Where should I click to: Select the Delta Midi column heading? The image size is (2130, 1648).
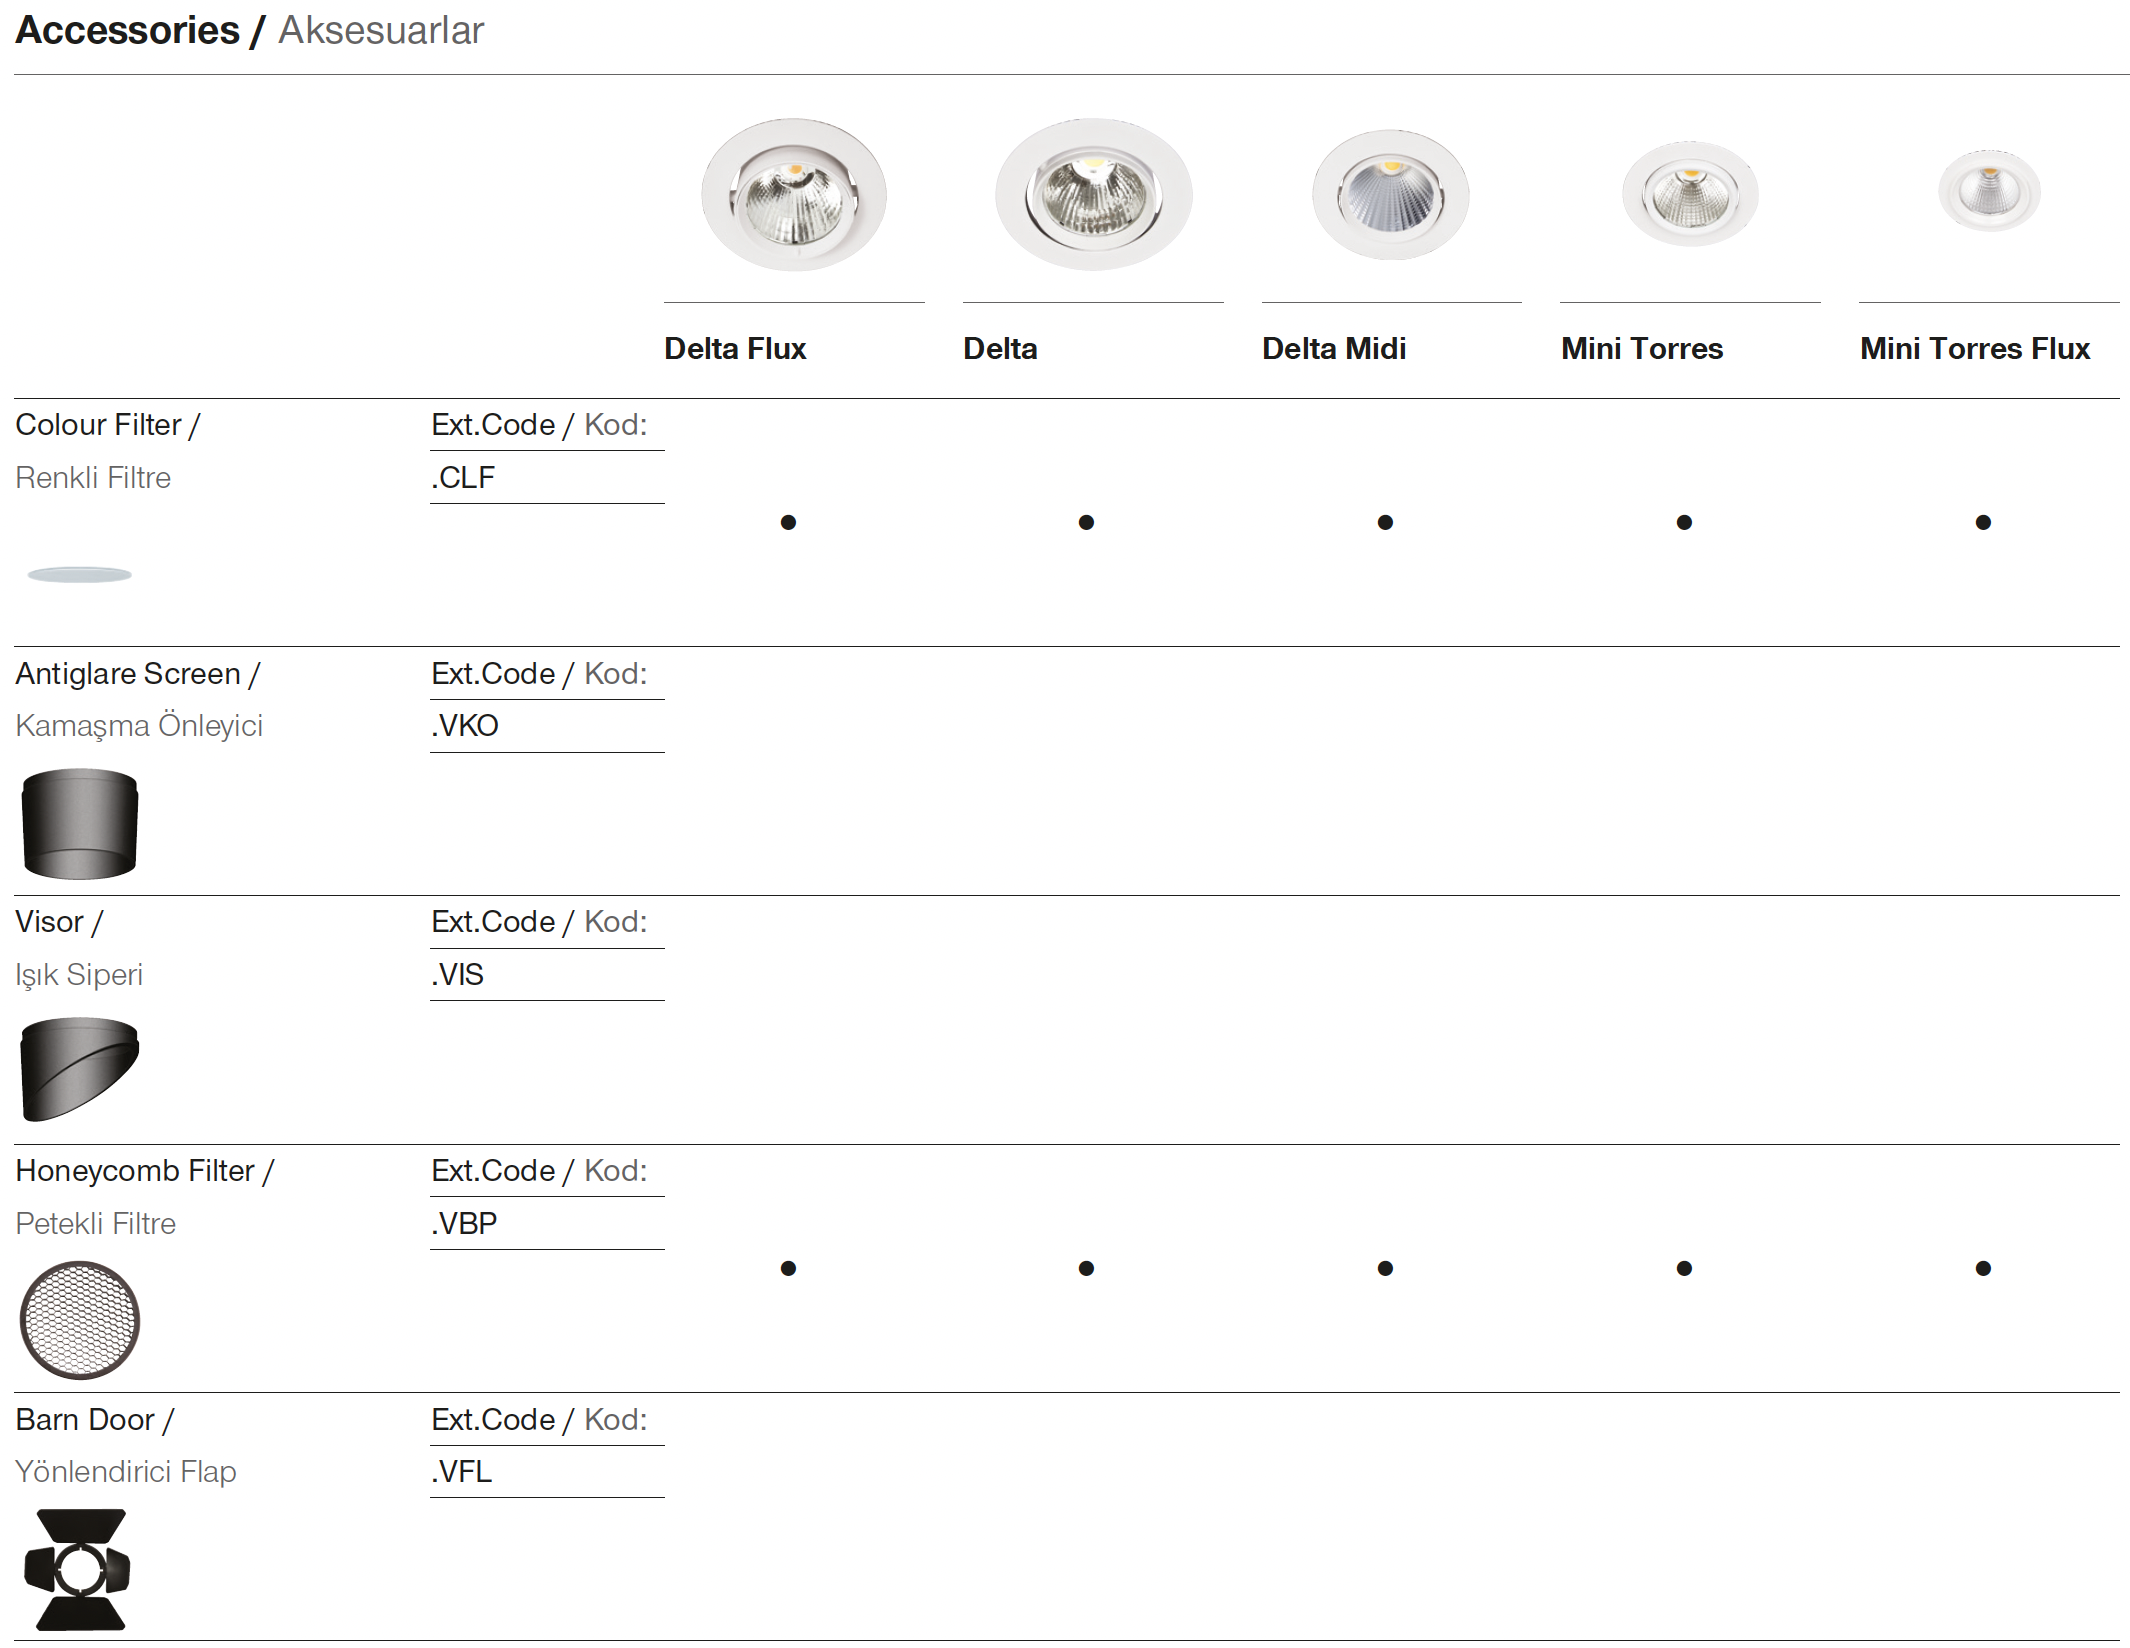(x=1333, y=349)
